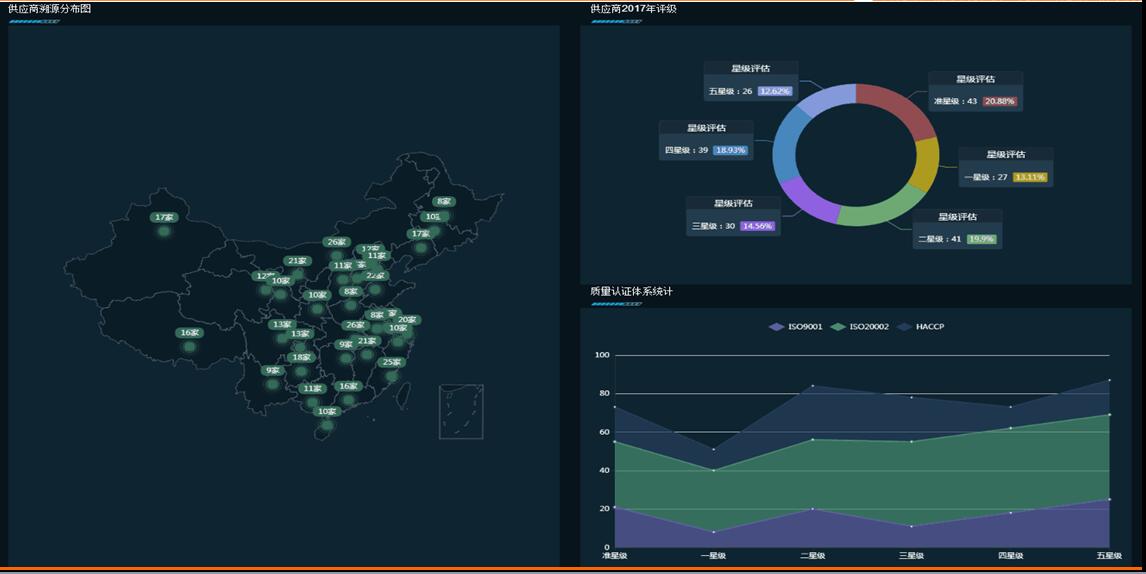Click the 14.56% purple percentage badge
1146x574 pixels.
click(757, 226)
